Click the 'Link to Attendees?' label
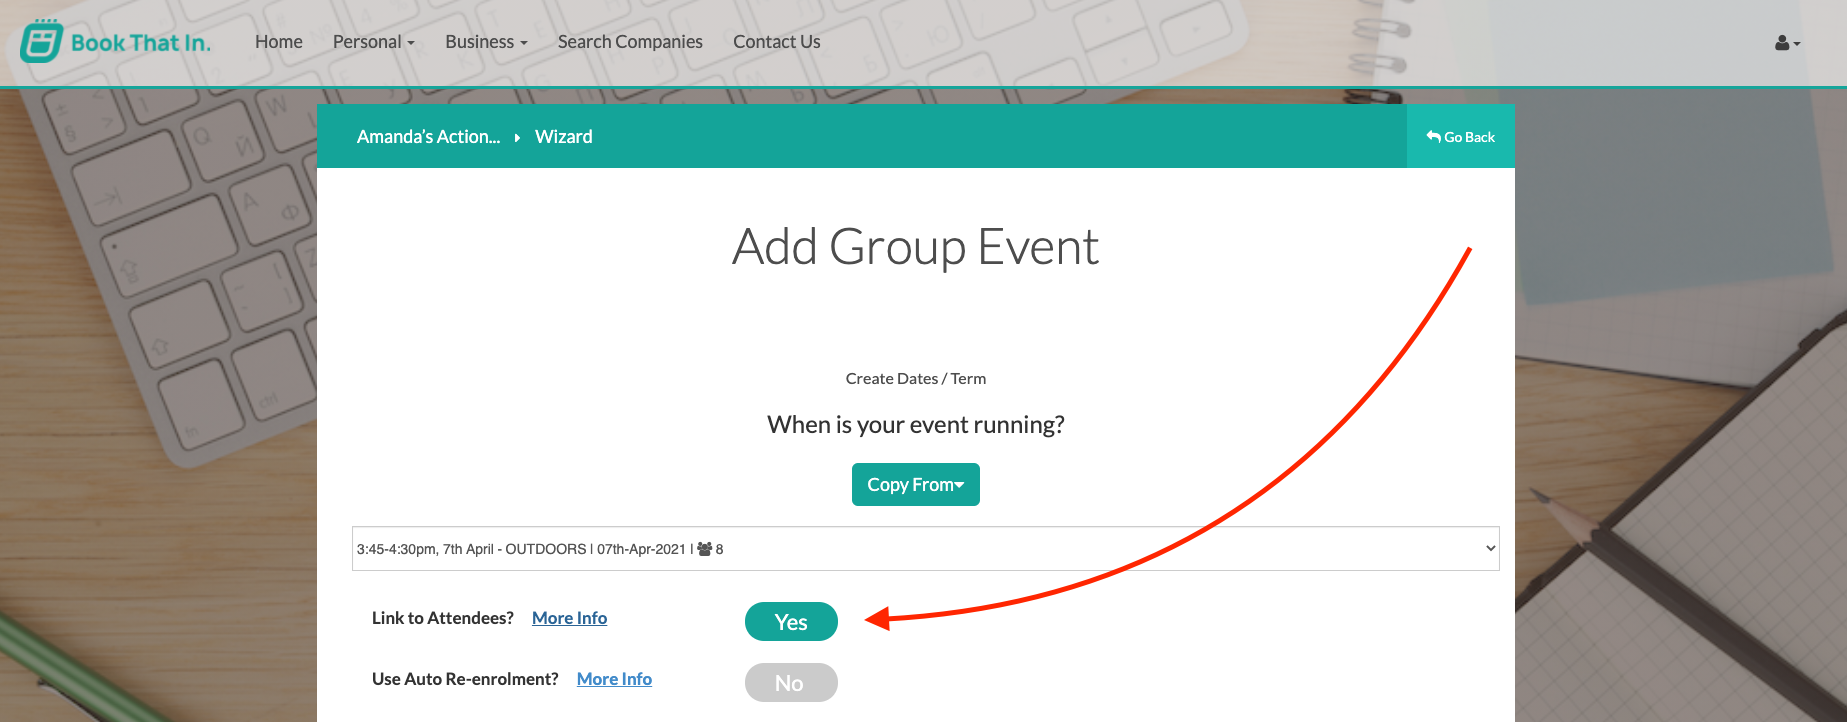The image size is (1847, 722). click(443, 618)
